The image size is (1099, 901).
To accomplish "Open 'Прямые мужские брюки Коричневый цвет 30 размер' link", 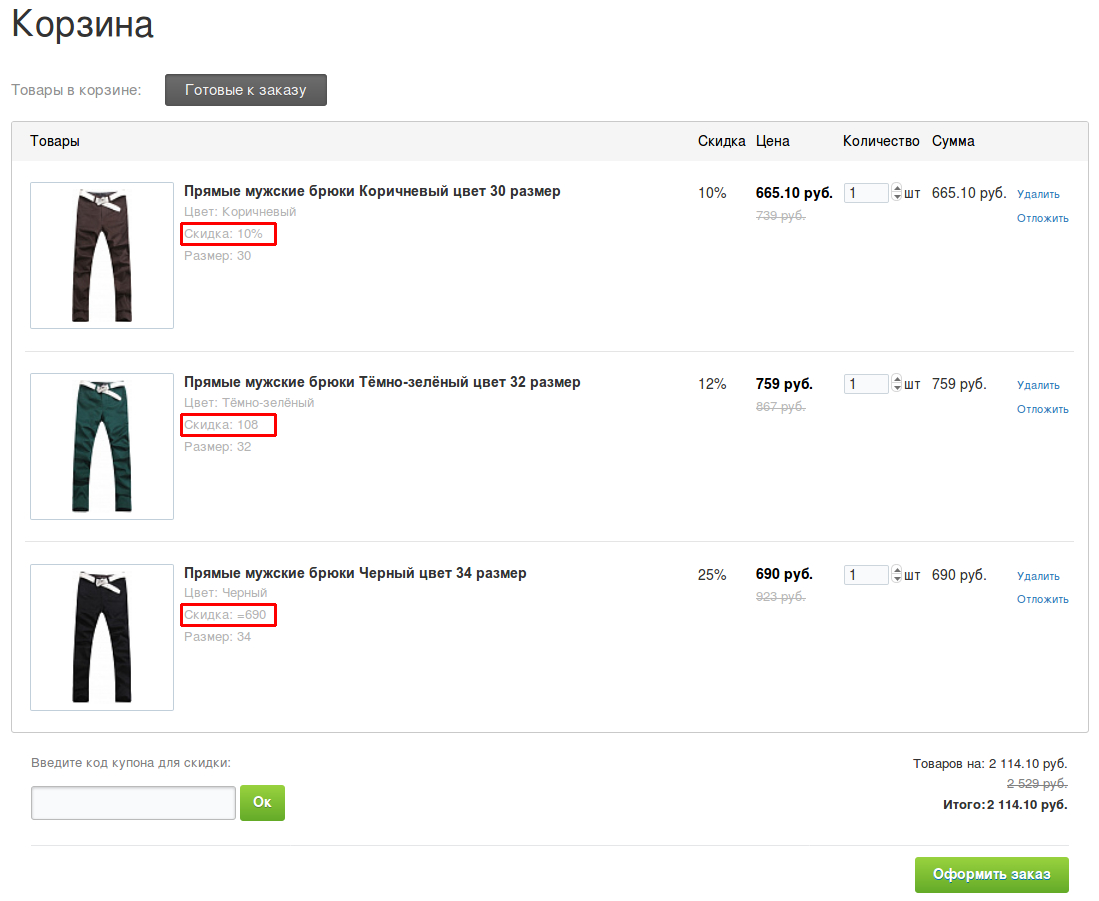I will pyautogui.click(x=372, y=191).
